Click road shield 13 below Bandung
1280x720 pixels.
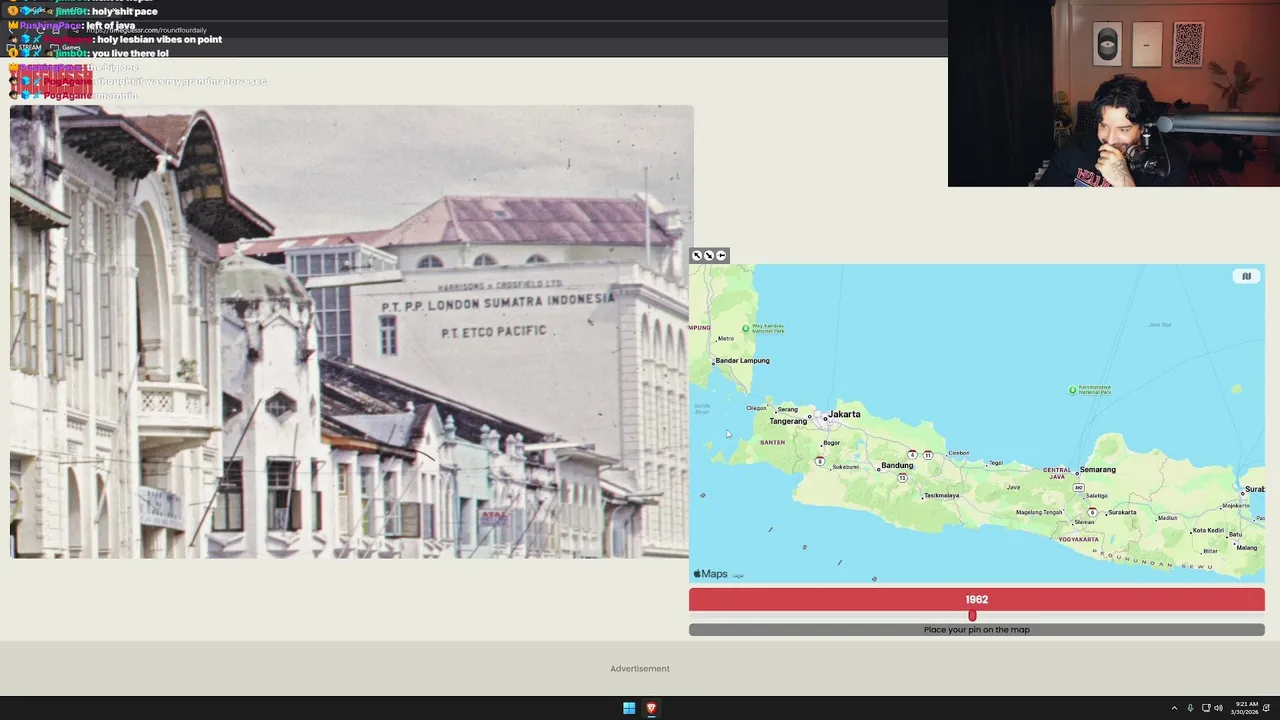point(902,478)
